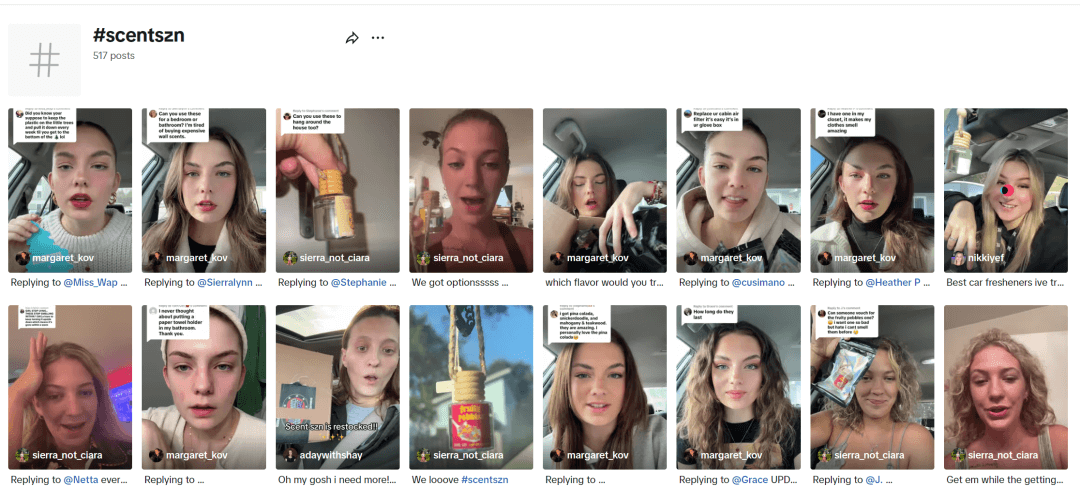Click adaywithshay's profile avatar
This screenshot has height=501, width=1080.
tap(289, 455)
